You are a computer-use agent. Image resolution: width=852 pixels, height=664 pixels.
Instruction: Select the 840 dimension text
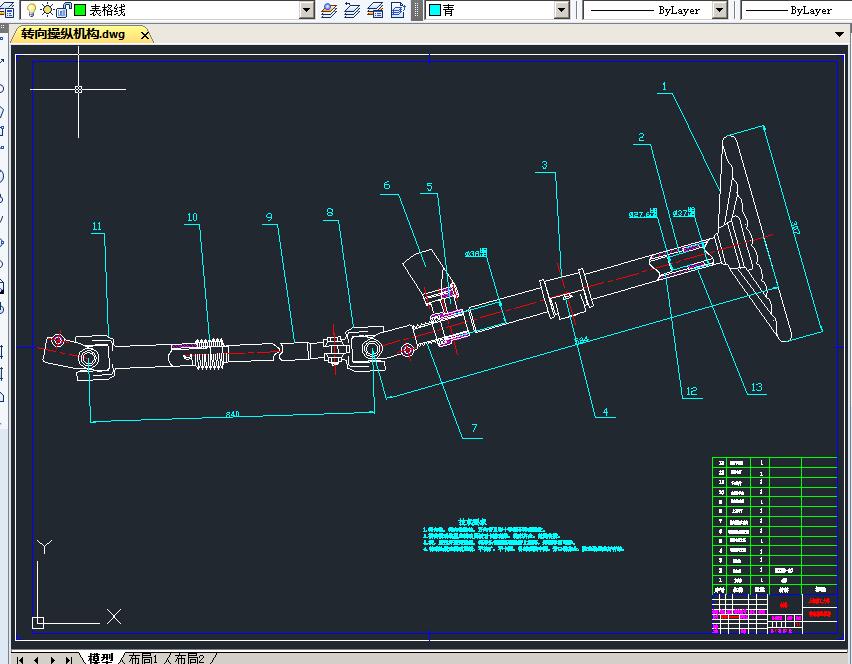(233, 414)
